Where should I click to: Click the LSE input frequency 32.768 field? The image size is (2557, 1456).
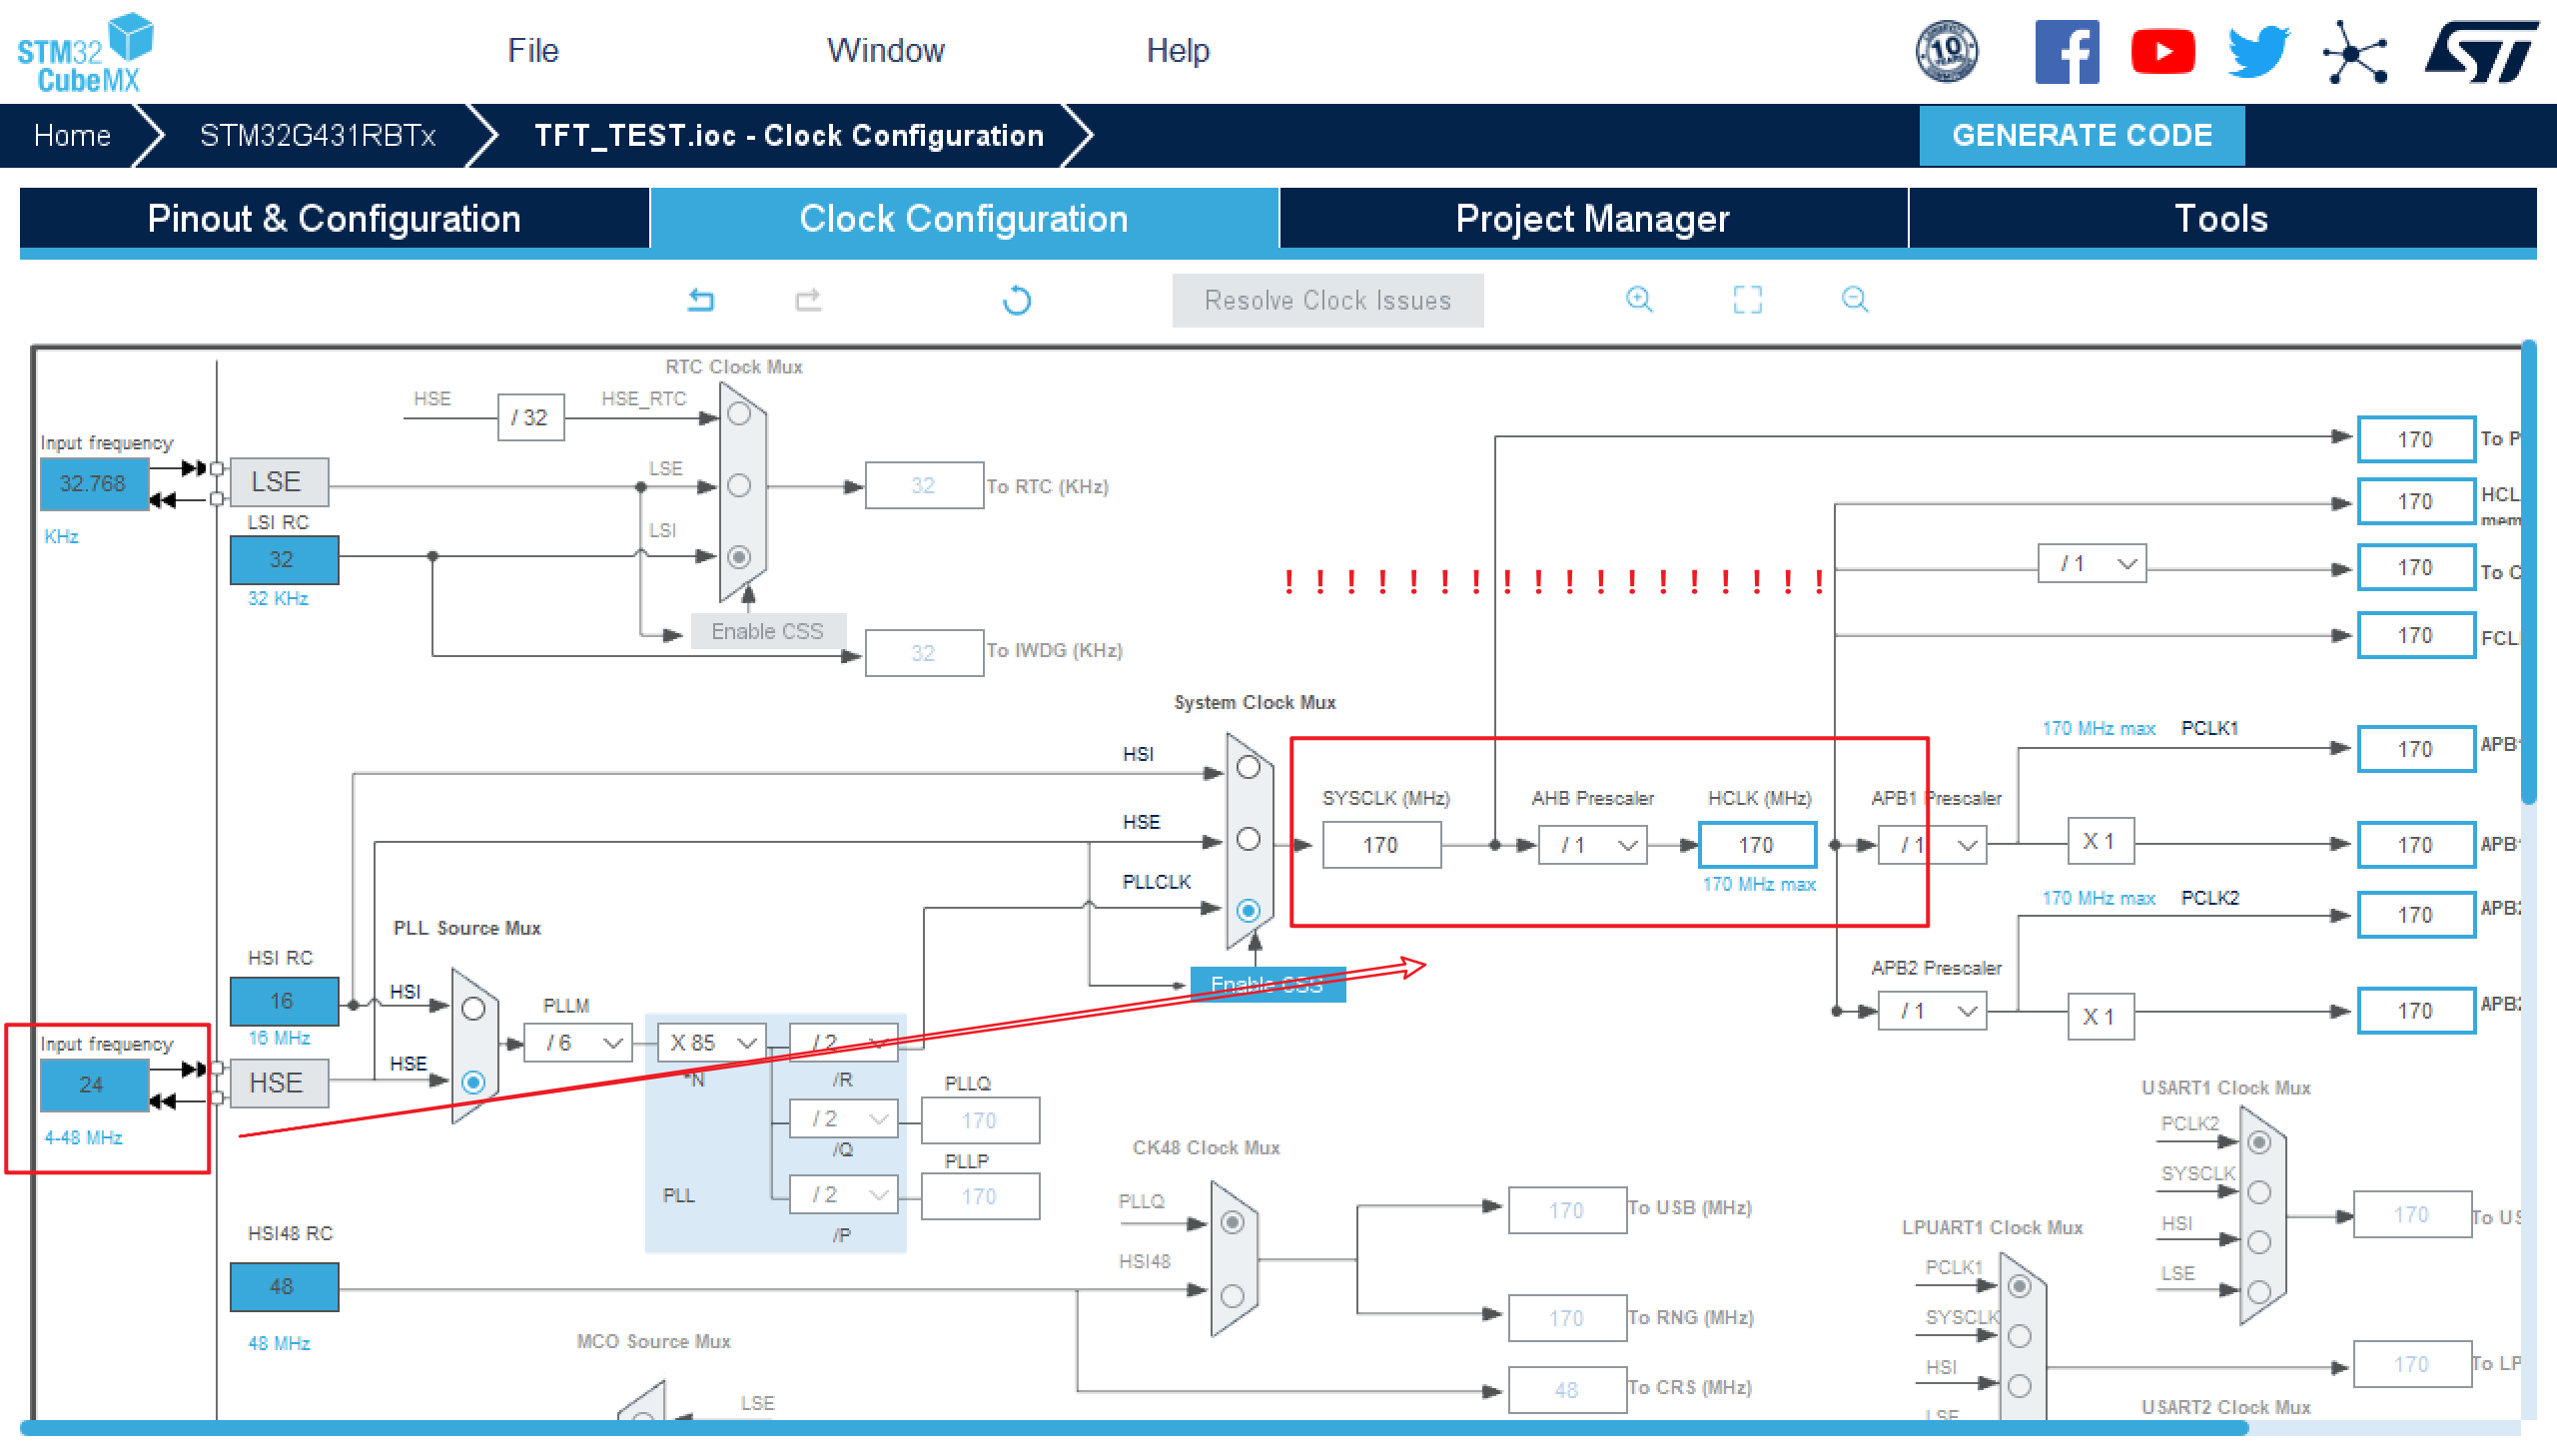[94, 484]
